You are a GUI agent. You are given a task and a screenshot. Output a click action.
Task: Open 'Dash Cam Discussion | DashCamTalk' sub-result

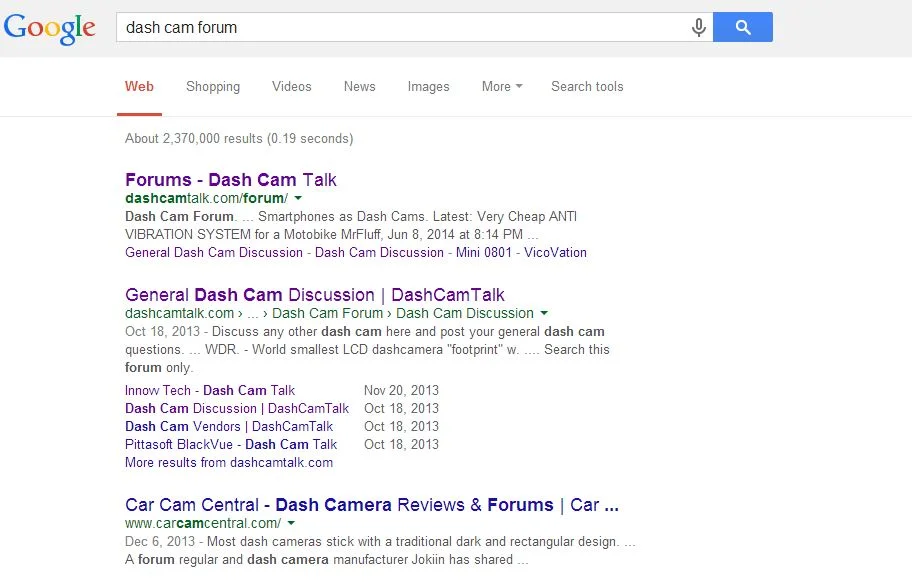[x=237, y=408]
